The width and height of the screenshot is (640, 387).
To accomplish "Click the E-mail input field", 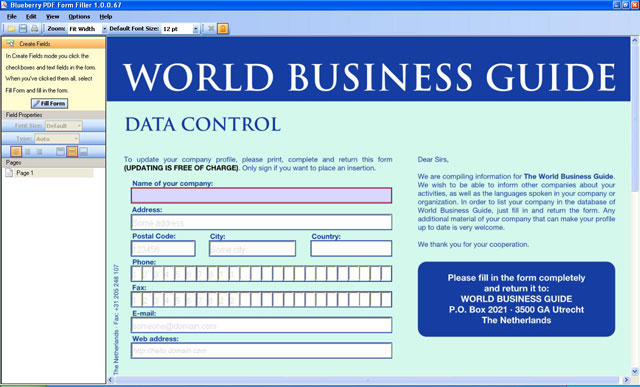I will pyautogui.click(x=261, y=325).
